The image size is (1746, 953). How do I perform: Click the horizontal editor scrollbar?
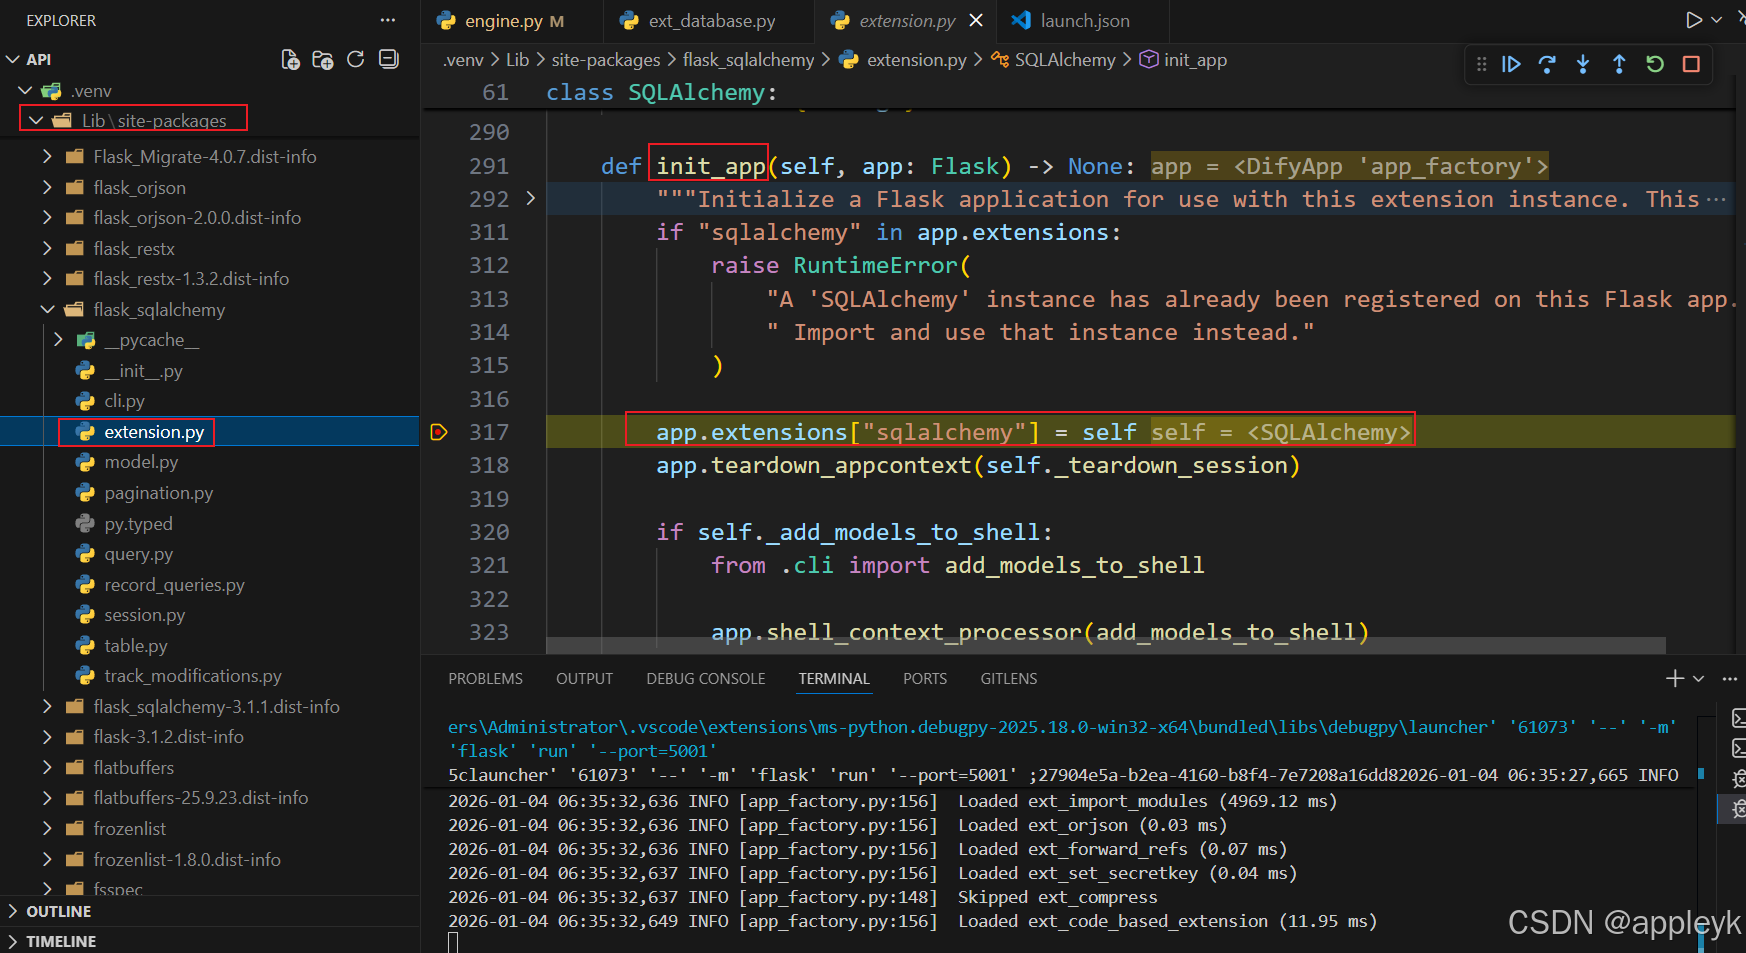[1106, 645]
